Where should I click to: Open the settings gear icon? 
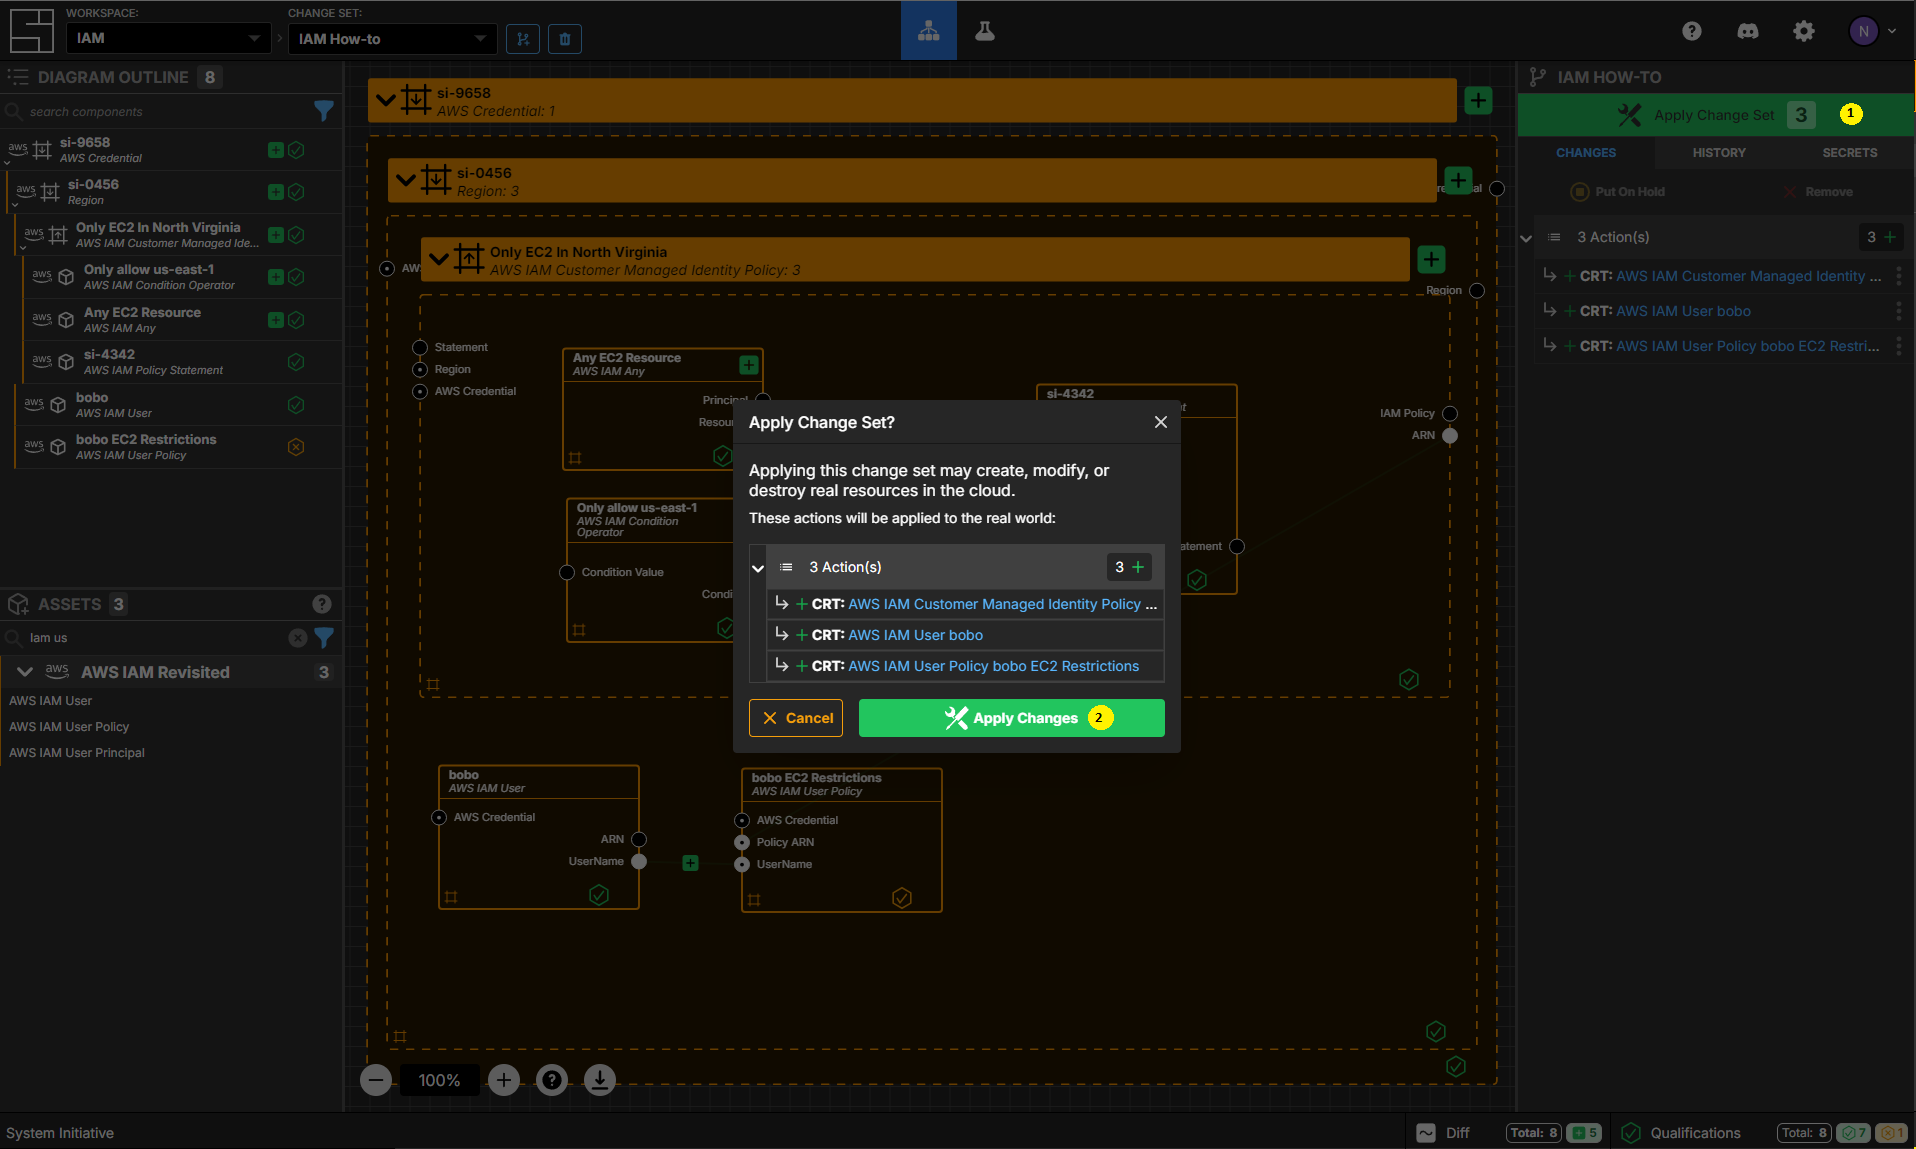coord(1804,31)
